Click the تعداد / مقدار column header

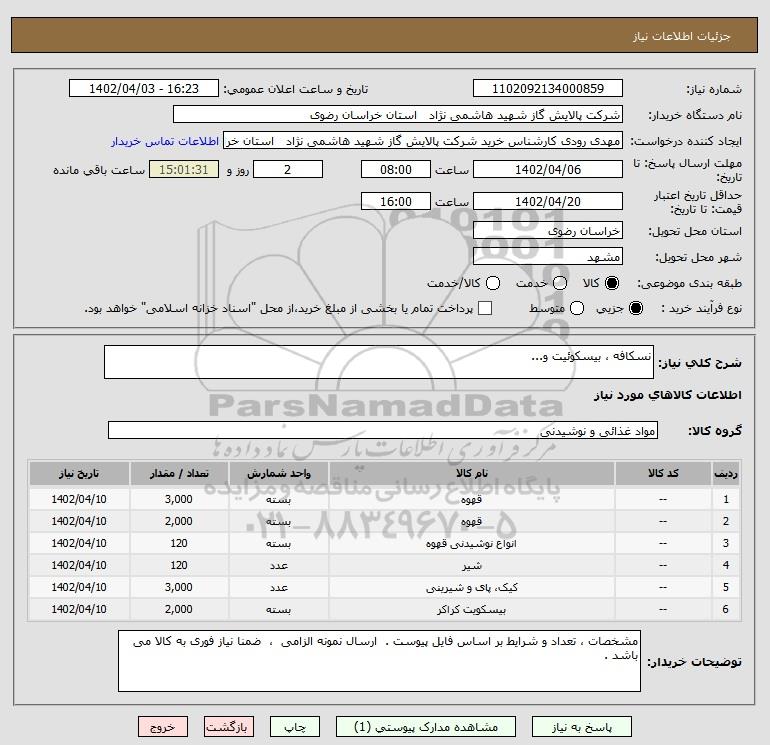point(179,473)
